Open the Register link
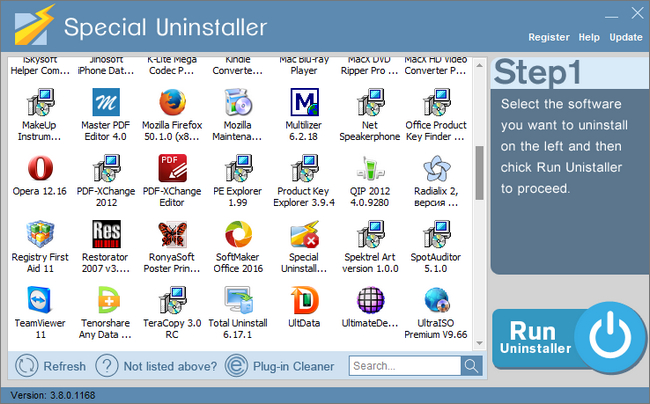This screenshot has width=650, height=404. (x=549, y=37)
